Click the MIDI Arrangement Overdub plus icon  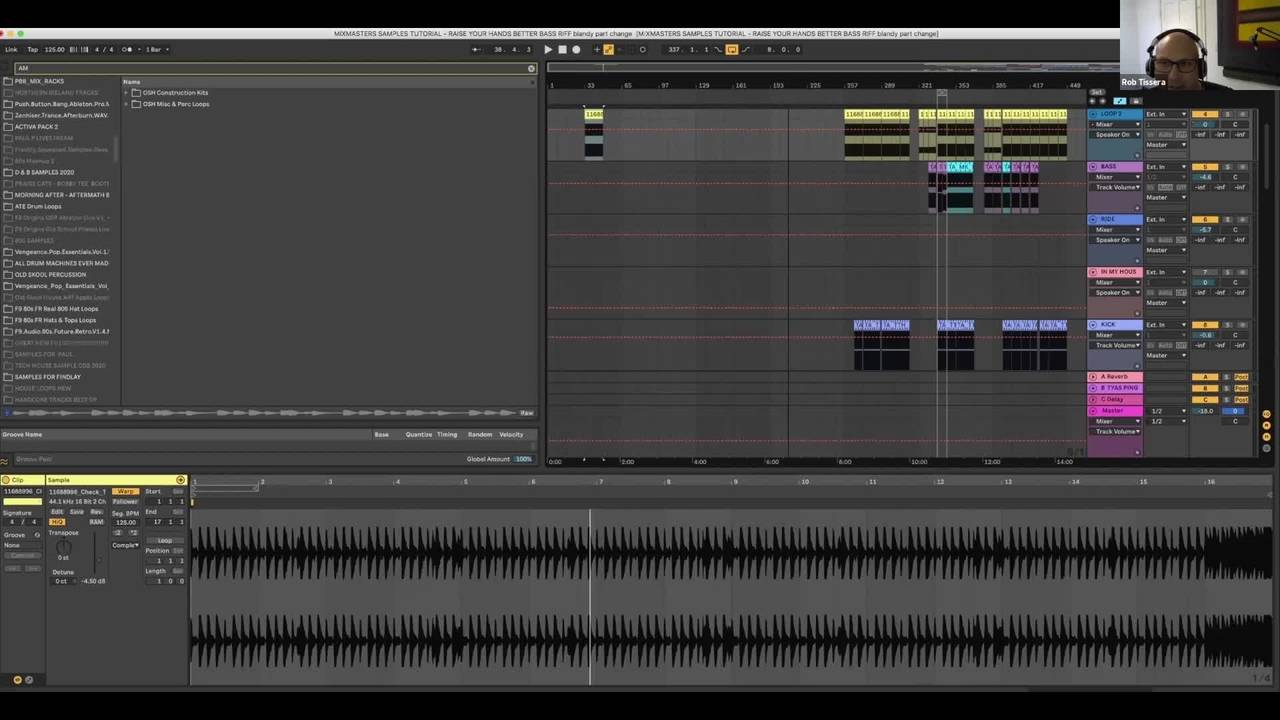point(596,49)
